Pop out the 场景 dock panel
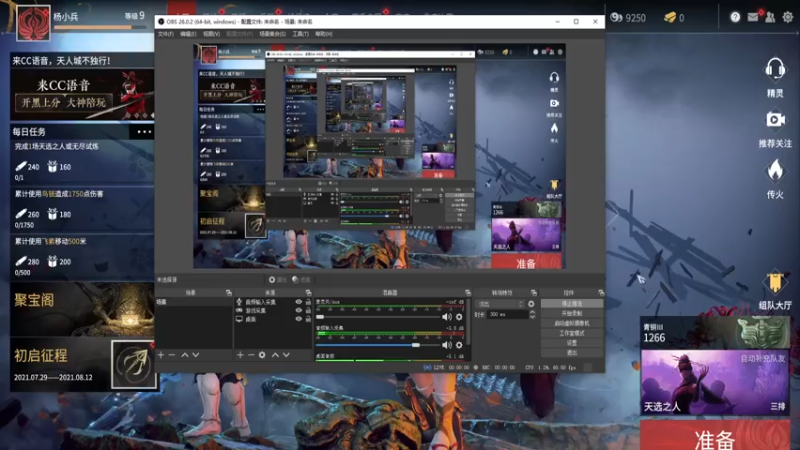 coord(229,292)
